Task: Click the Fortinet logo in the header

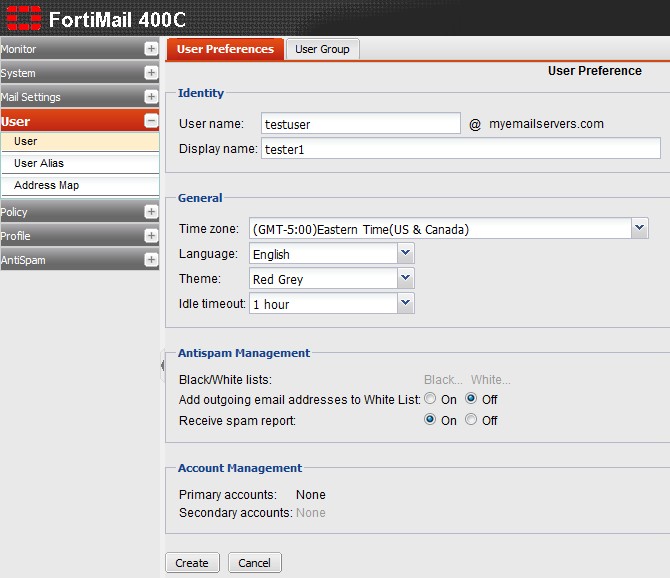Action: 24,18
